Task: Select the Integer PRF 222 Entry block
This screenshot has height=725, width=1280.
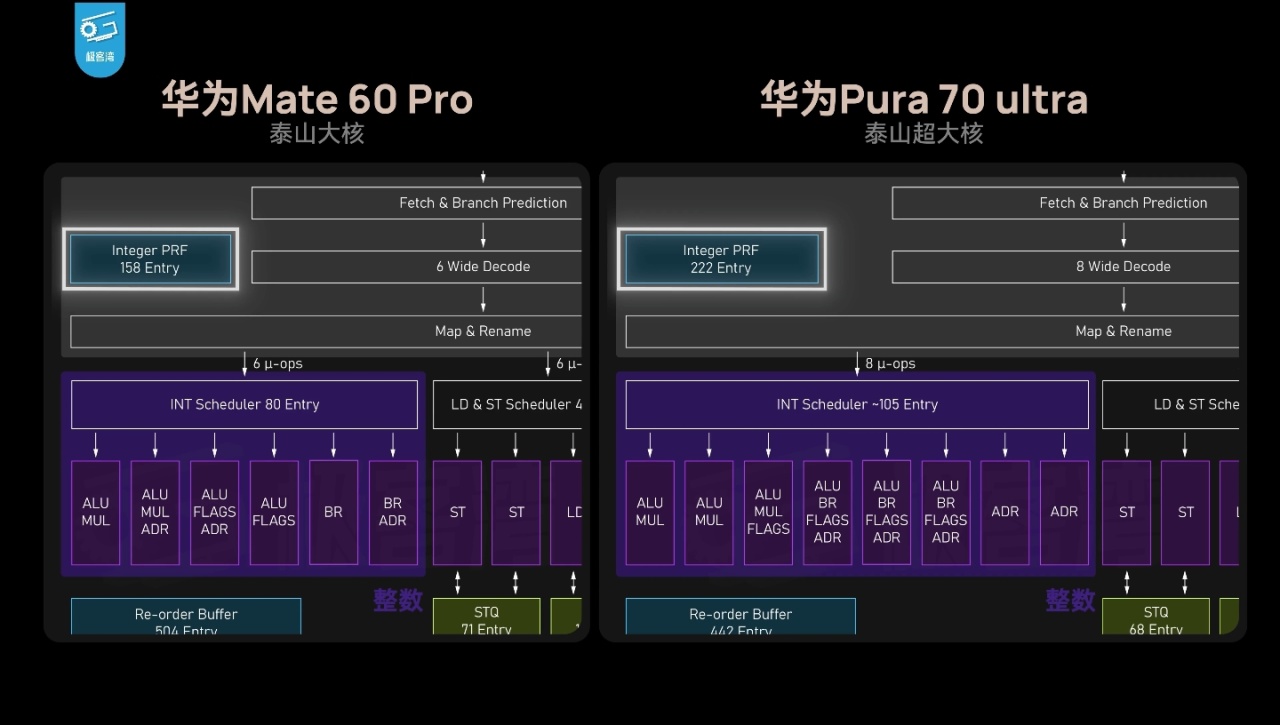Action: 721,259
